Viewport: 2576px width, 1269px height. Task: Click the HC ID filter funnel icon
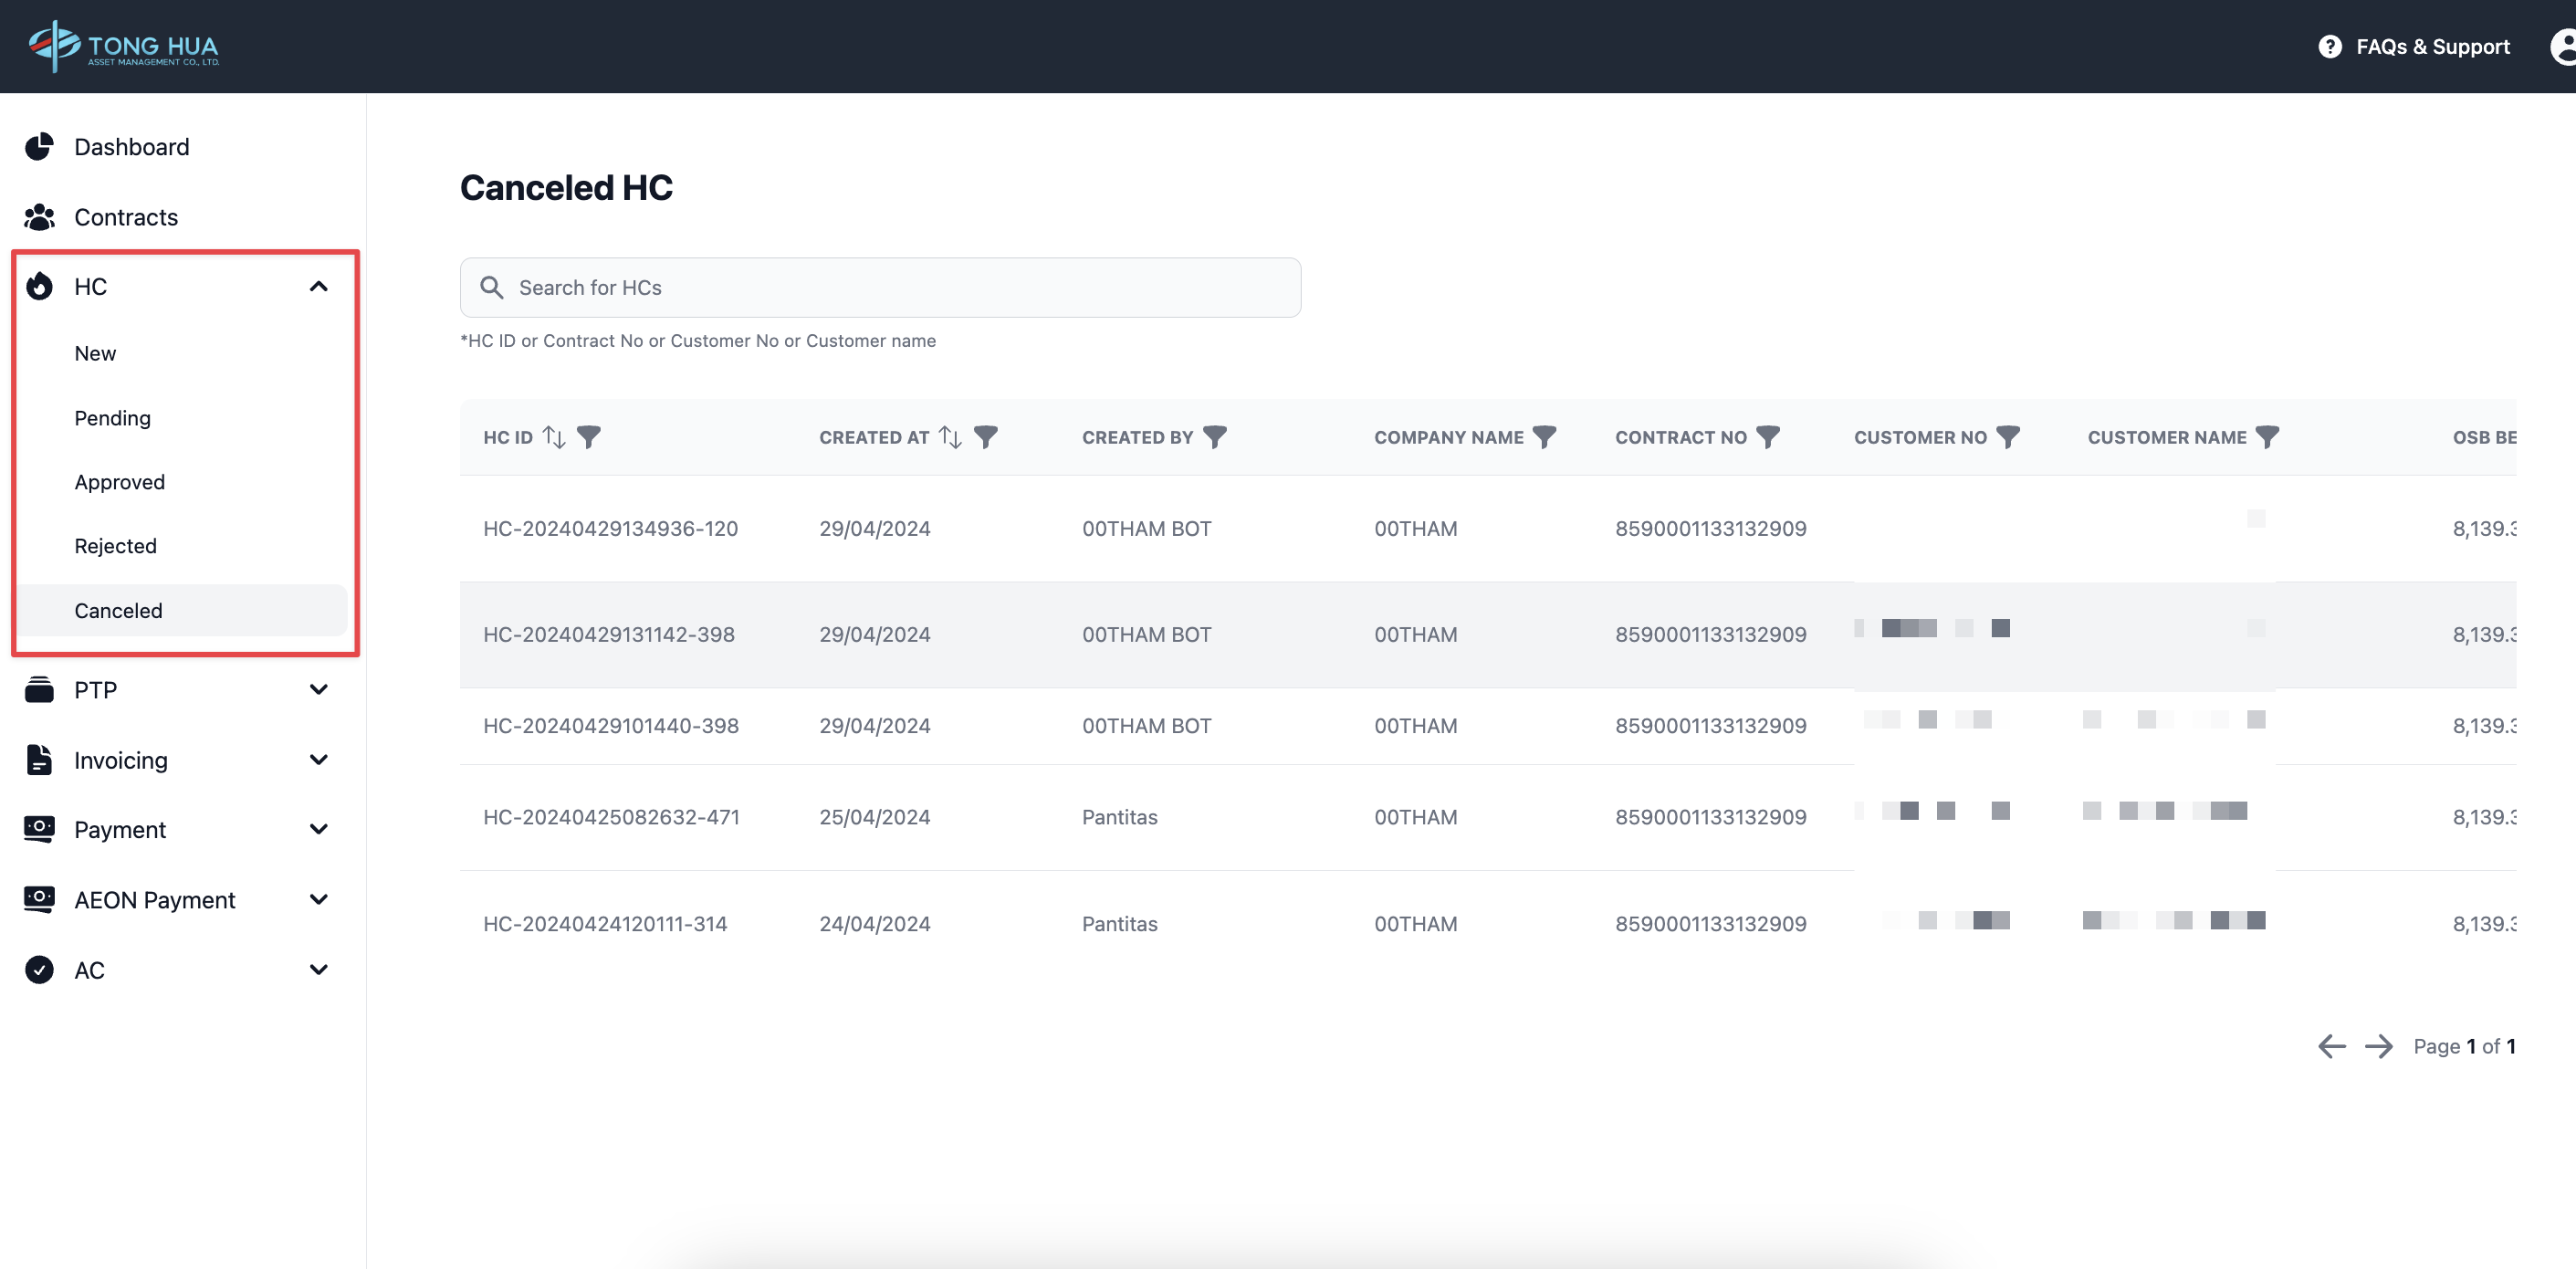[589, 437]
